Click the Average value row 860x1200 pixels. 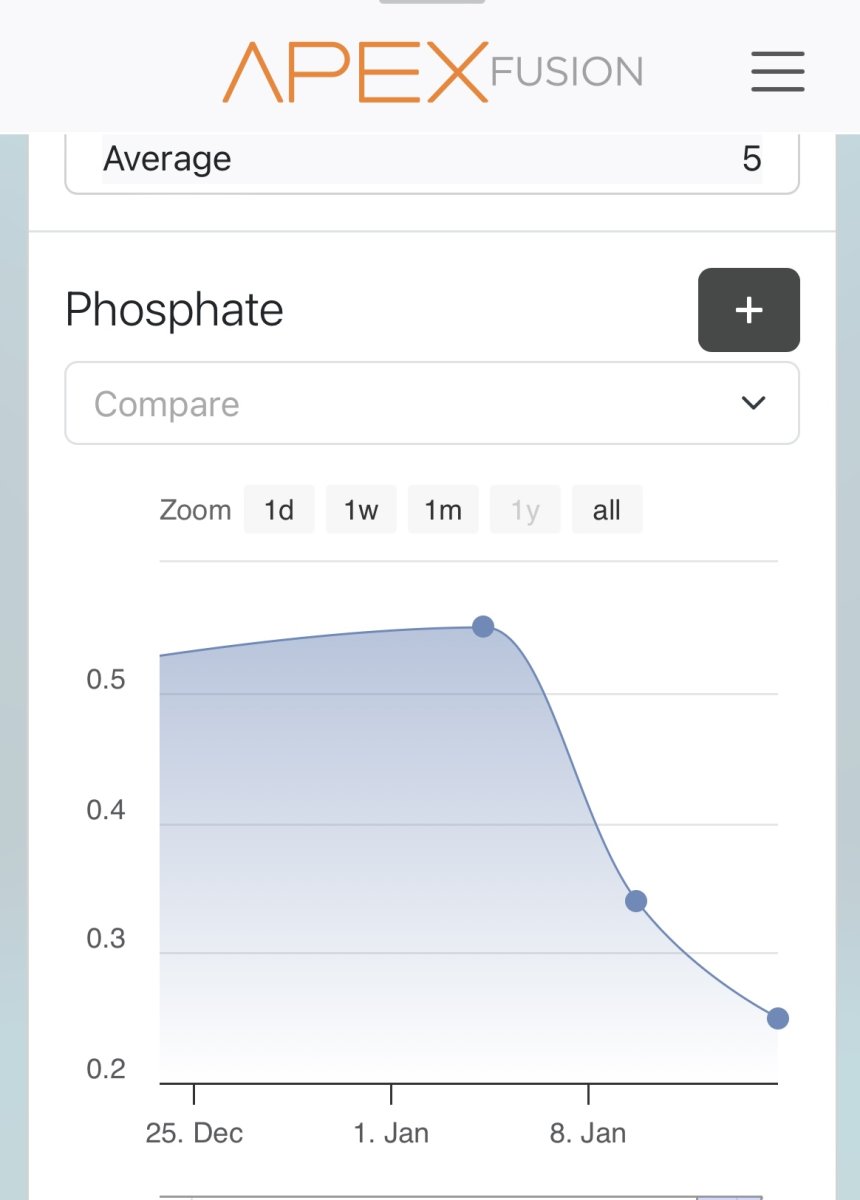coord(432,159)
